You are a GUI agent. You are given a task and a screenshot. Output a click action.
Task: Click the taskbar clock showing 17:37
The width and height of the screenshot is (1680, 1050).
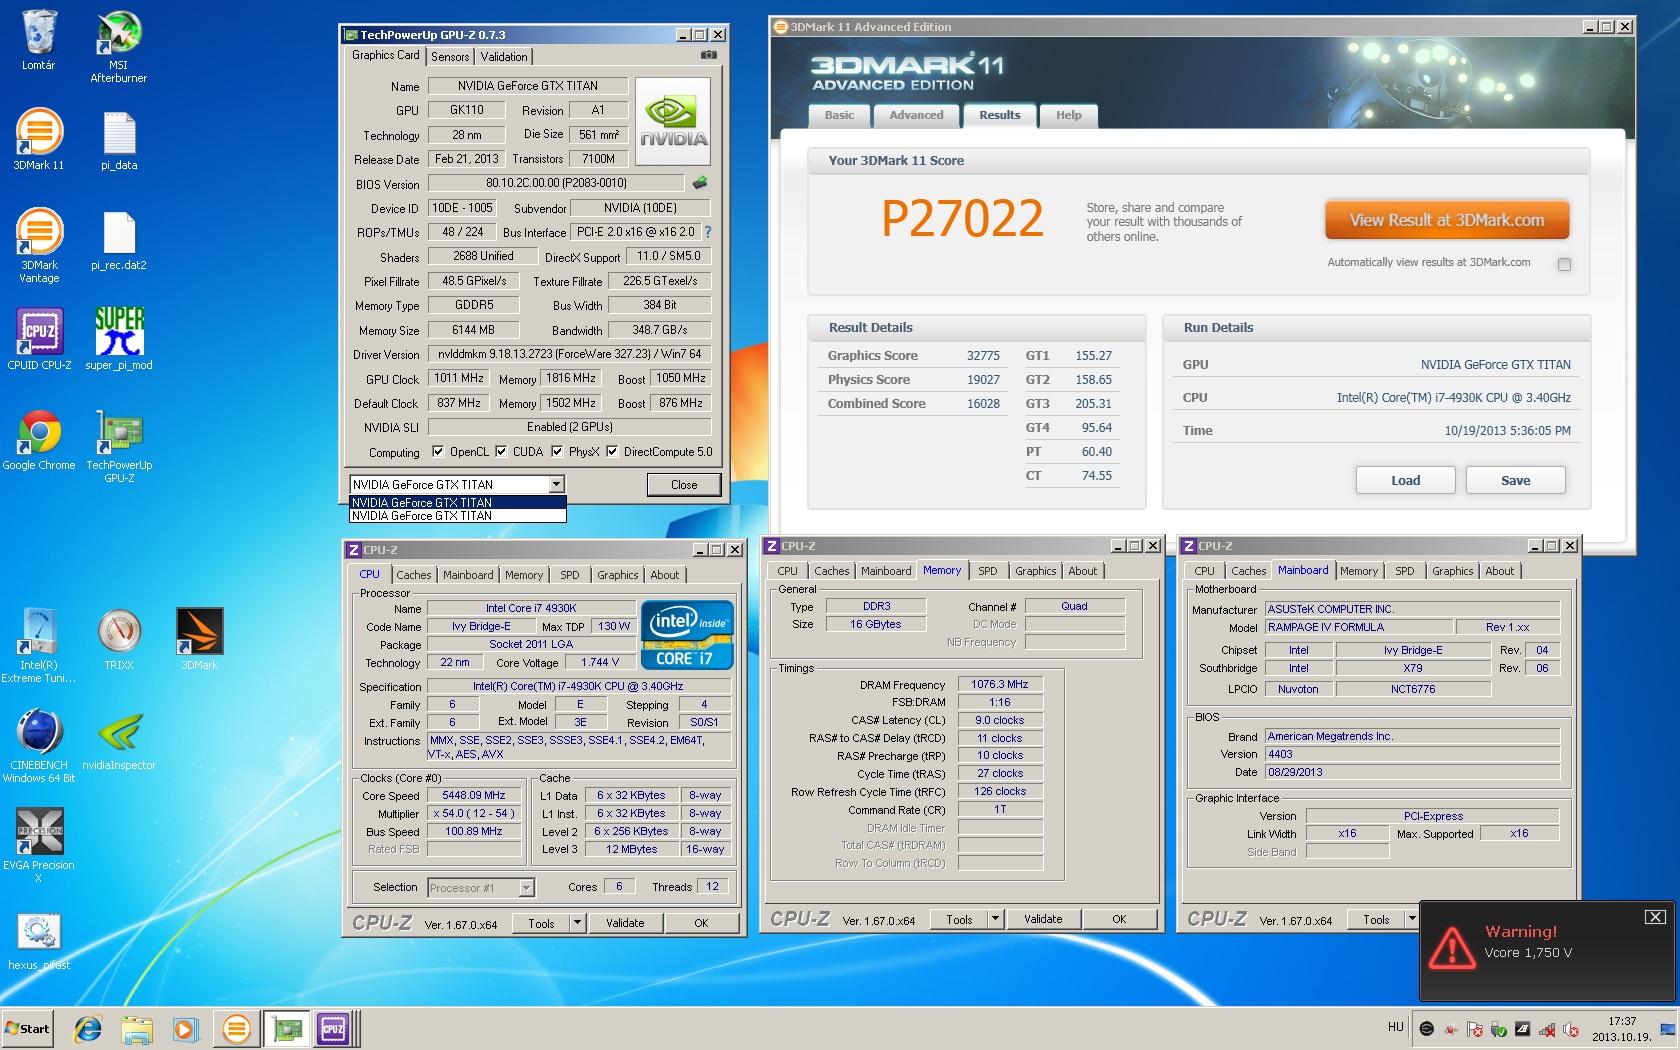pos(1623,1029)
